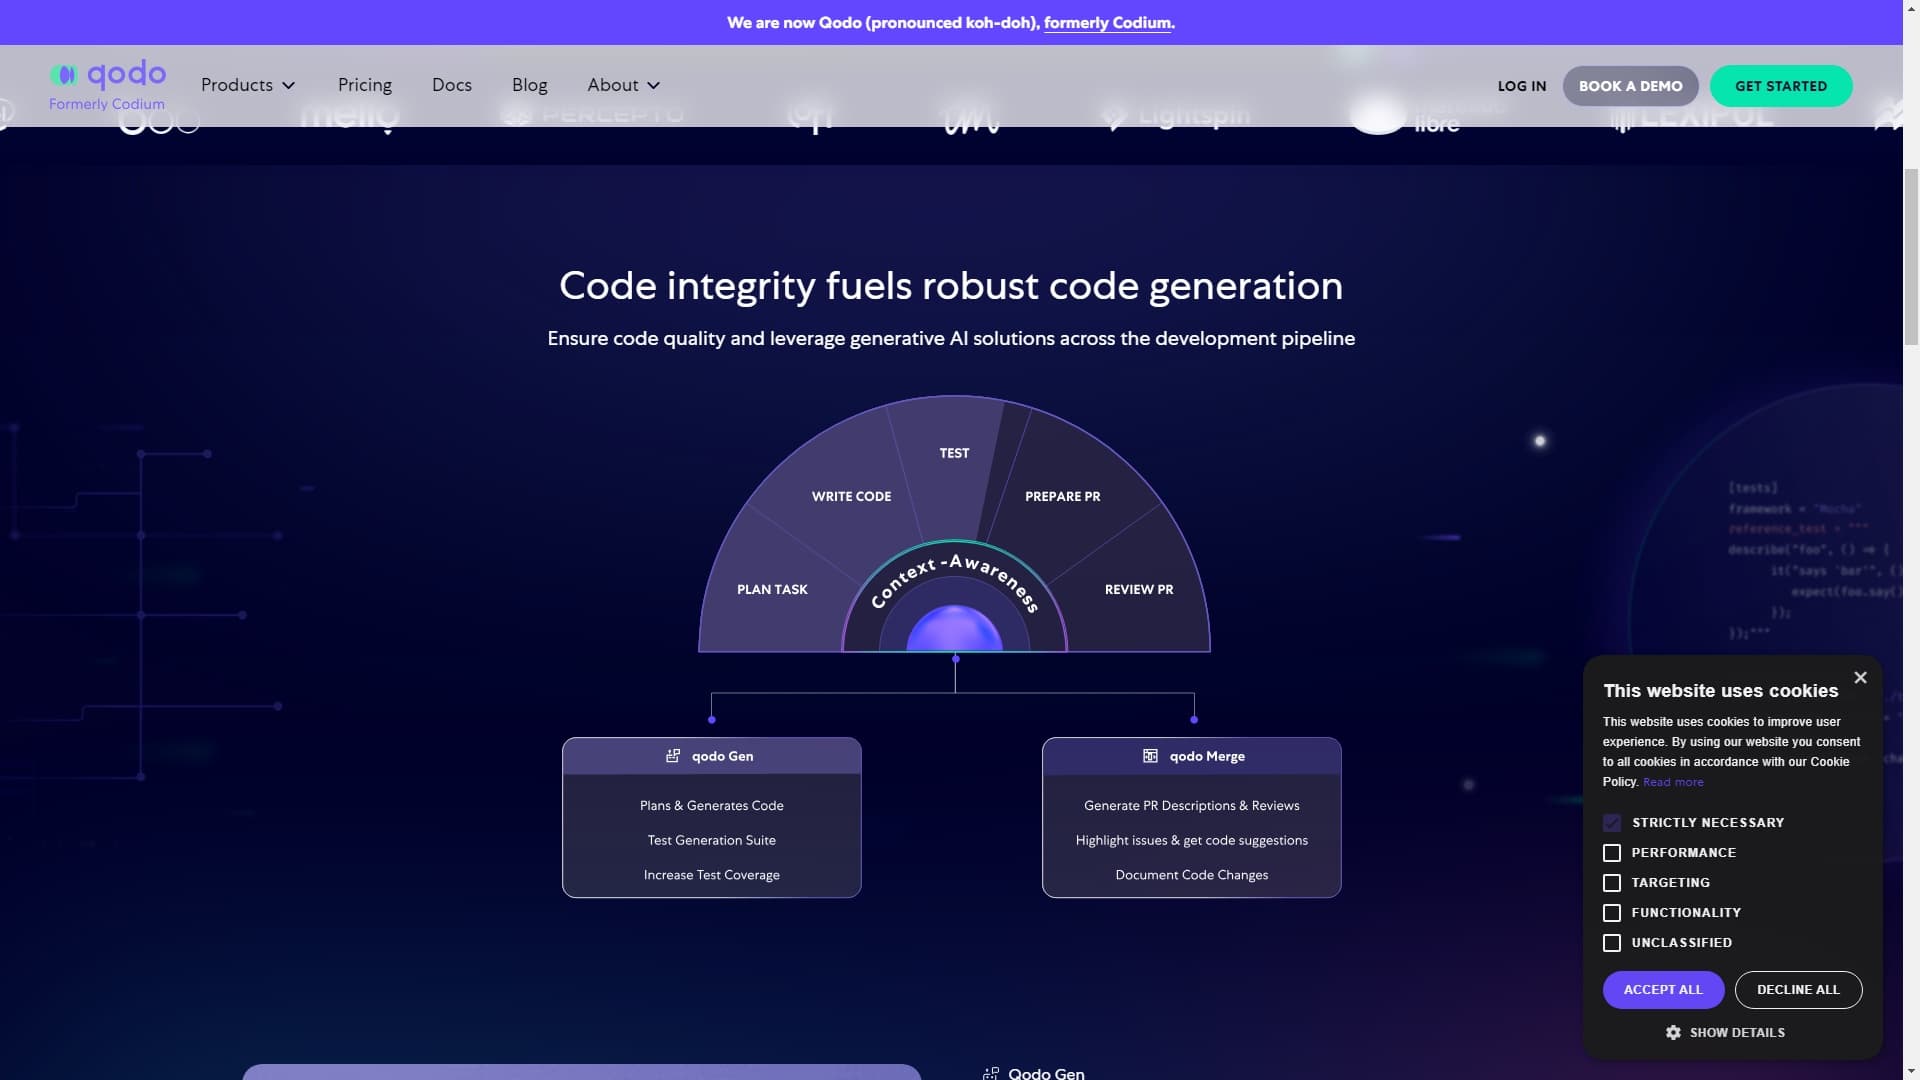Click the Get Started button
Viewport: 1920px width, 1080px height.
pos(1781,86)
